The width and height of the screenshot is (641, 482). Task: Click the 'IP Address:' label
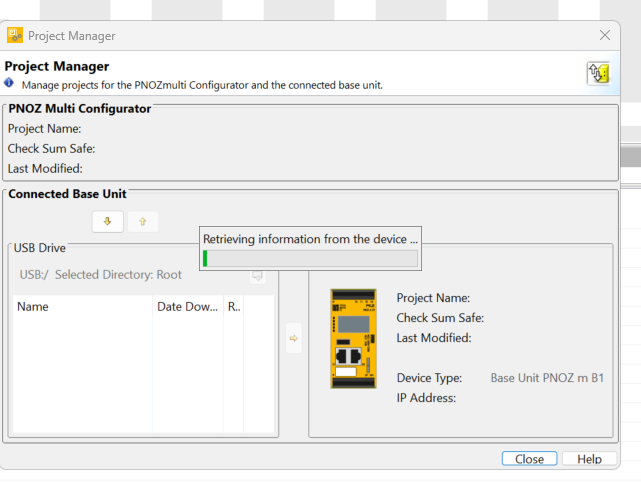[x=426, y=398]
